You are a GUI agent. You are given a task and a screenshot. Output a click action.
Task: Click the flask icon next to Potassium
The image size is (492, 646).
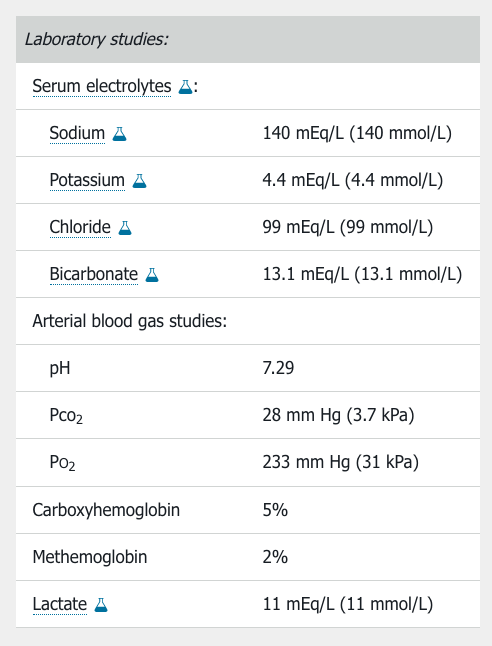pyautogui.click(x=139, y=181)
